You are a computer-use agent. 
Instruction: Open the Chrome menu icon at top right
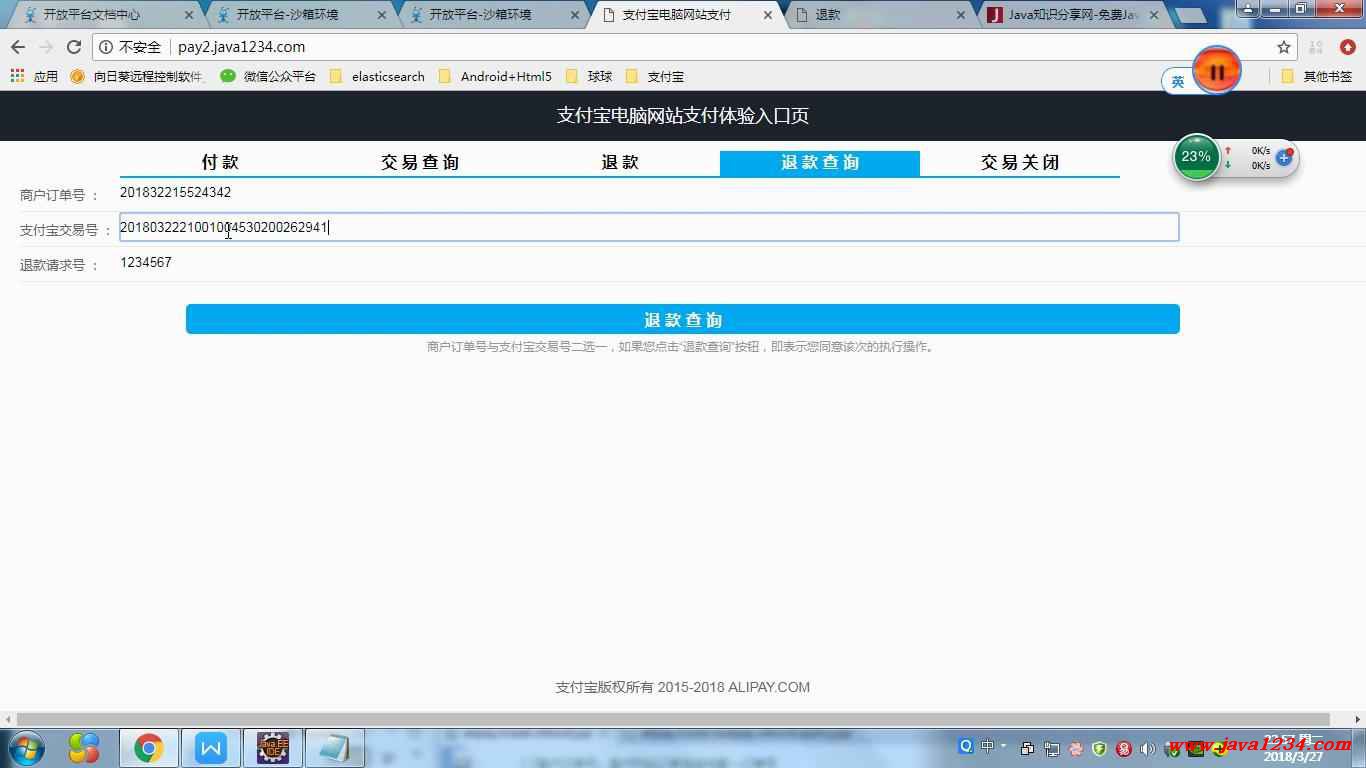tap(1347, 47)
